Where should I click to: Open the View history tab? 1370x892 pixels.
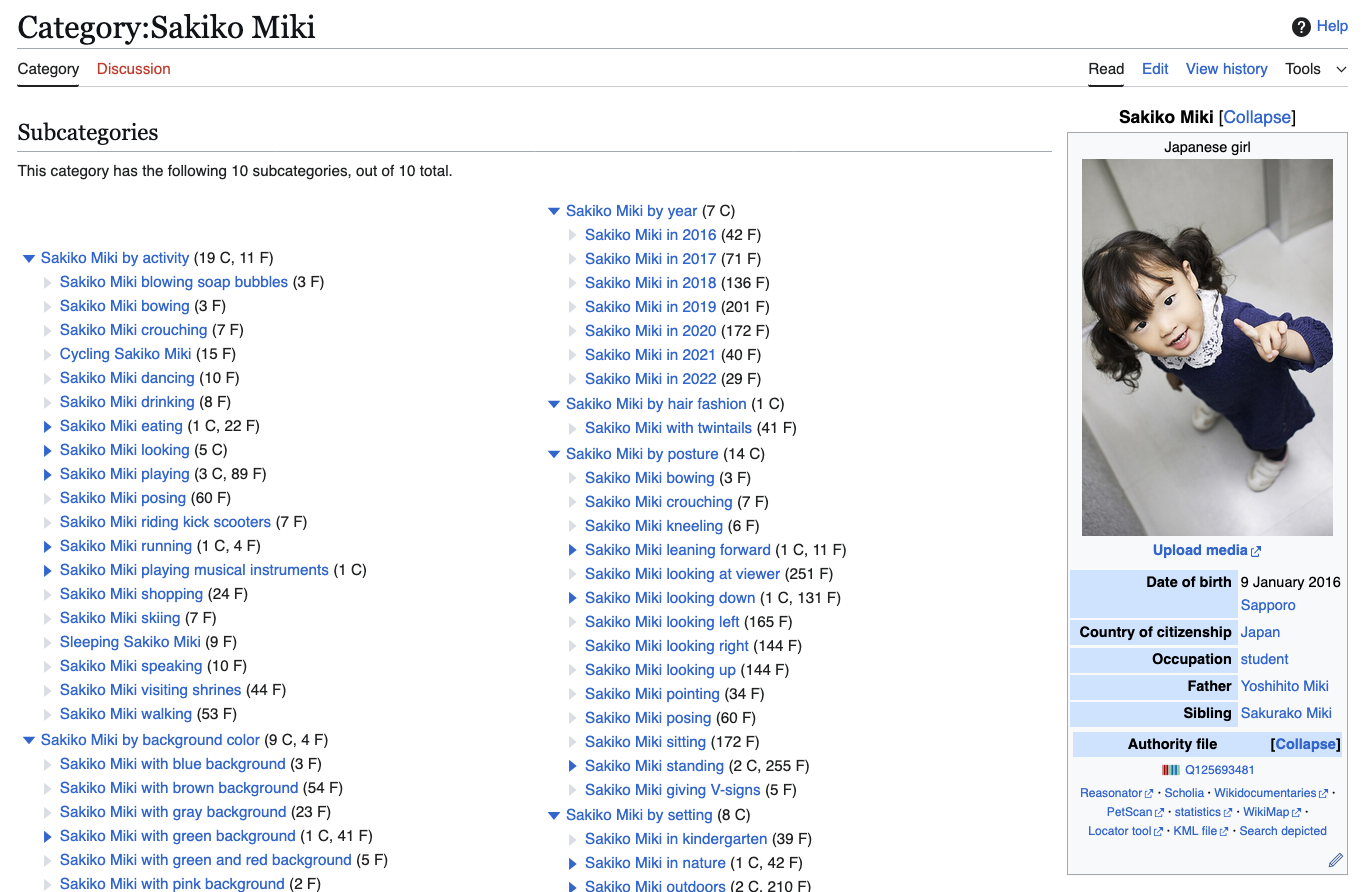coord(1227,69)
